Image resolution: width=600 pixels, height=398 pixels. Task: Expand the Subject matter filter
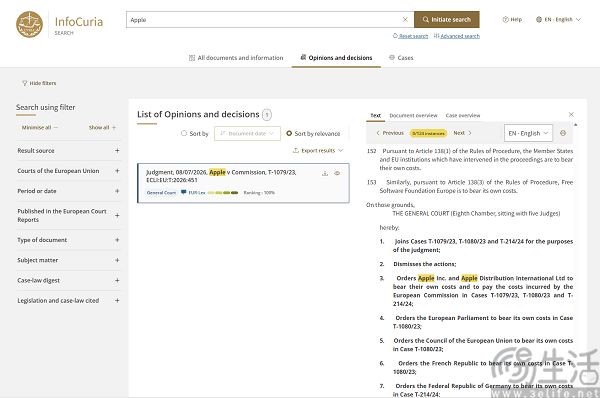68,260
